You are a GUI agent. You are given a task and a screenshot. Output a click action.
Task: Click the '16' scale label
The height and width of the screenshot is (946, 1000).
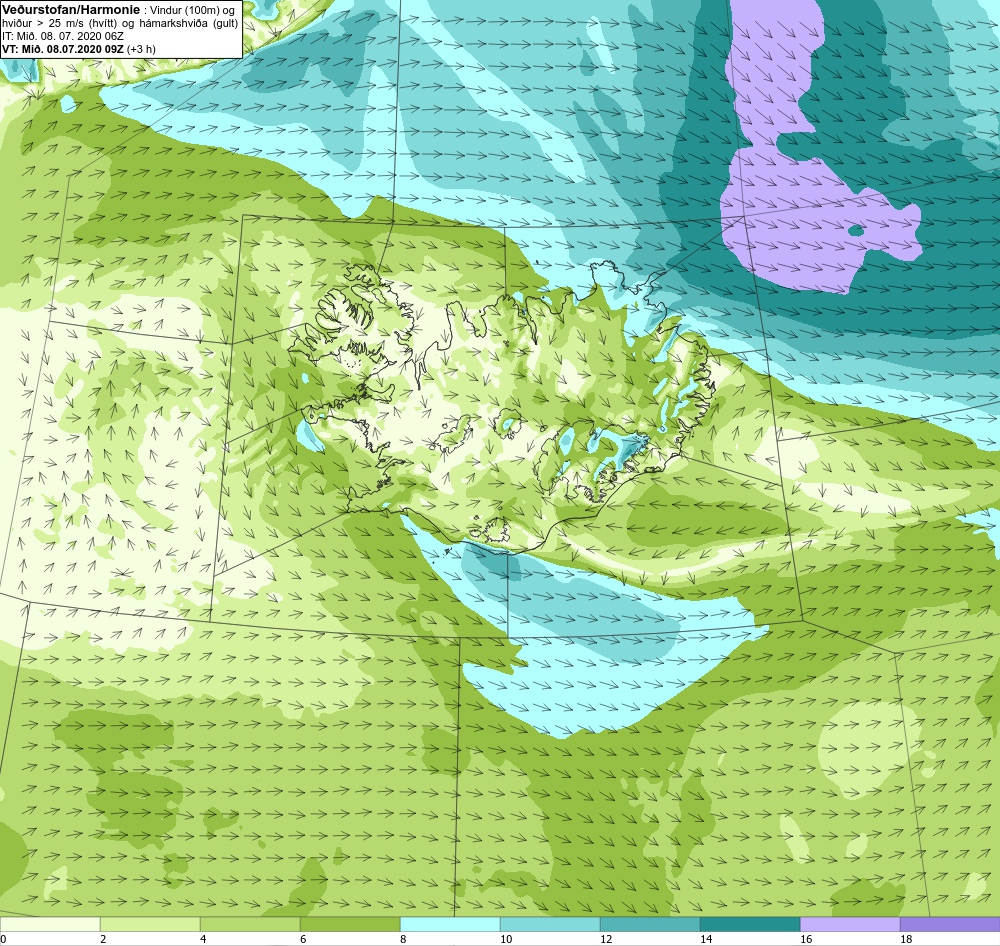pos(806,938)
